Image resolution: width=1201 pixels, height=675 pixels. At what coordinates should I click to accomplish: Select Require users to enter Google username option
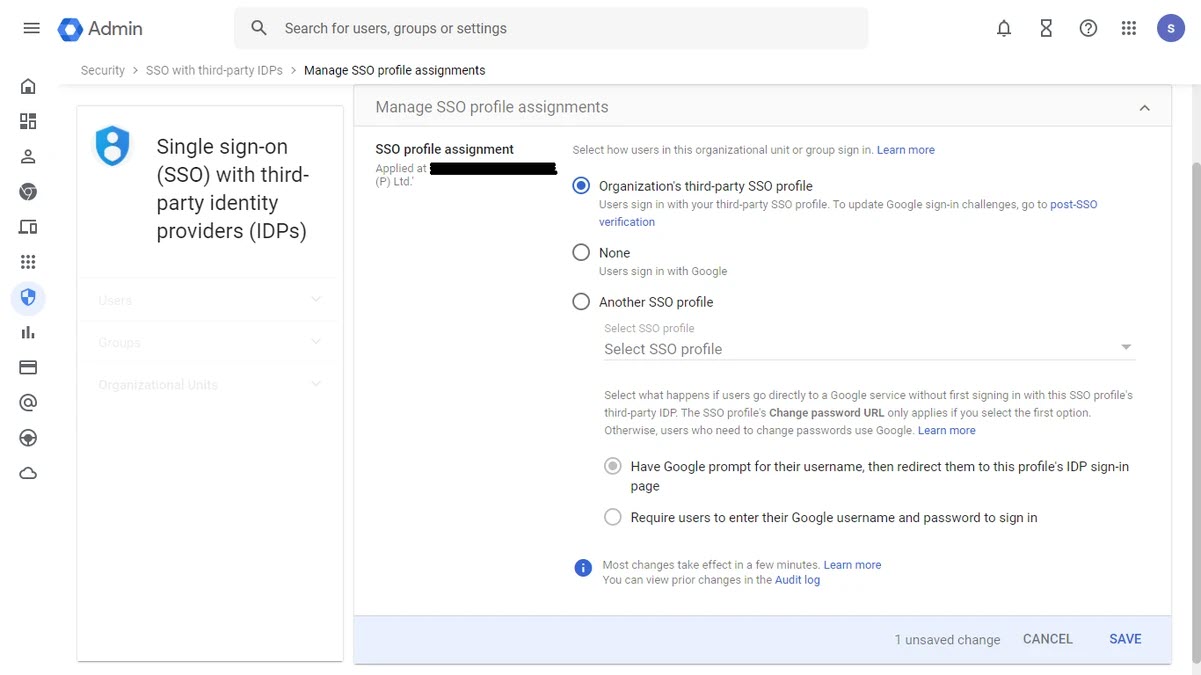click(613, 518)
